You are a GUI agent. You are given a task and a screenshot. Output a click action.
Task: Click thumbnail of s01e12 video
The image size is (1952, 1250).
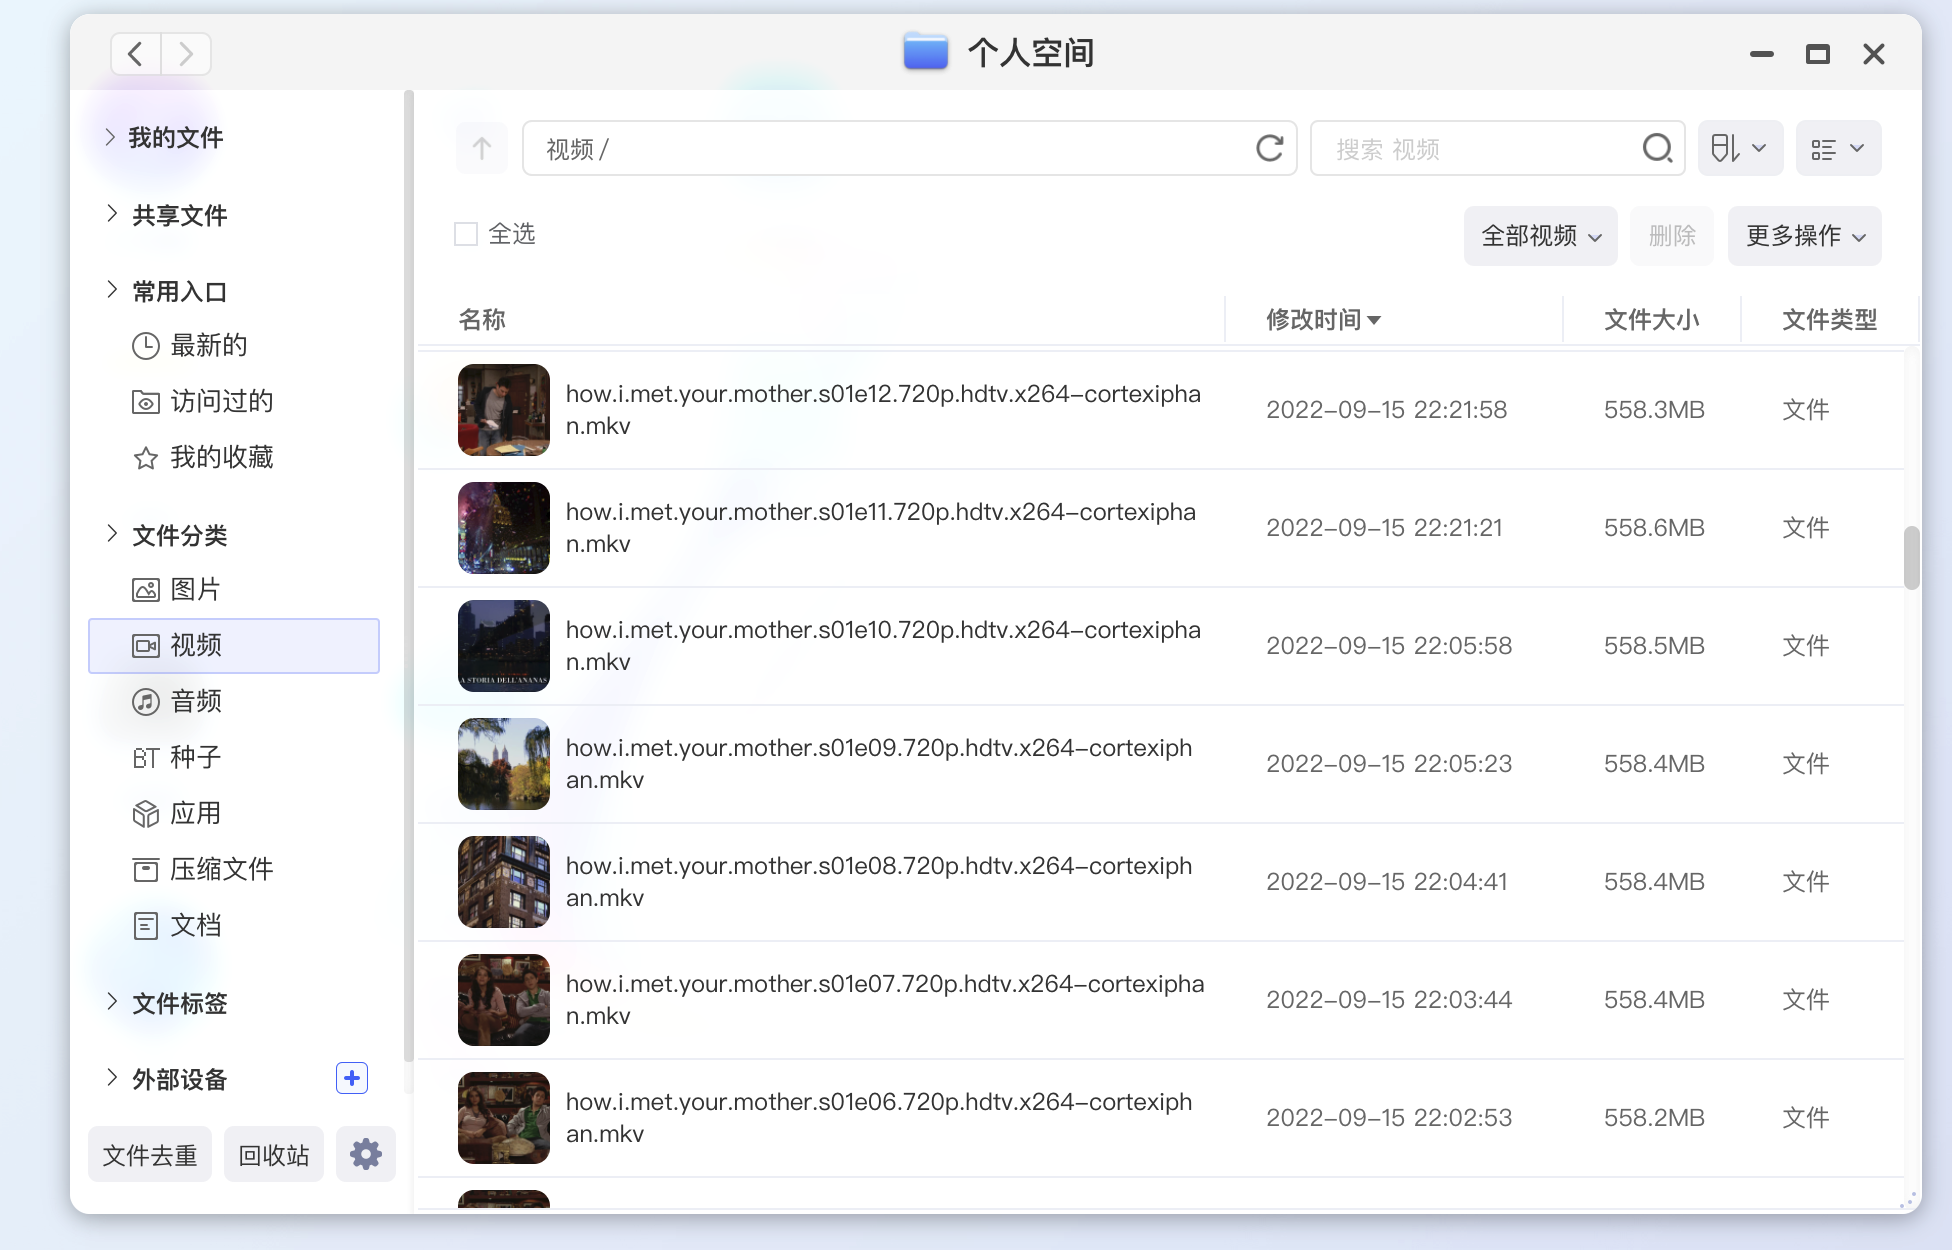504,410
